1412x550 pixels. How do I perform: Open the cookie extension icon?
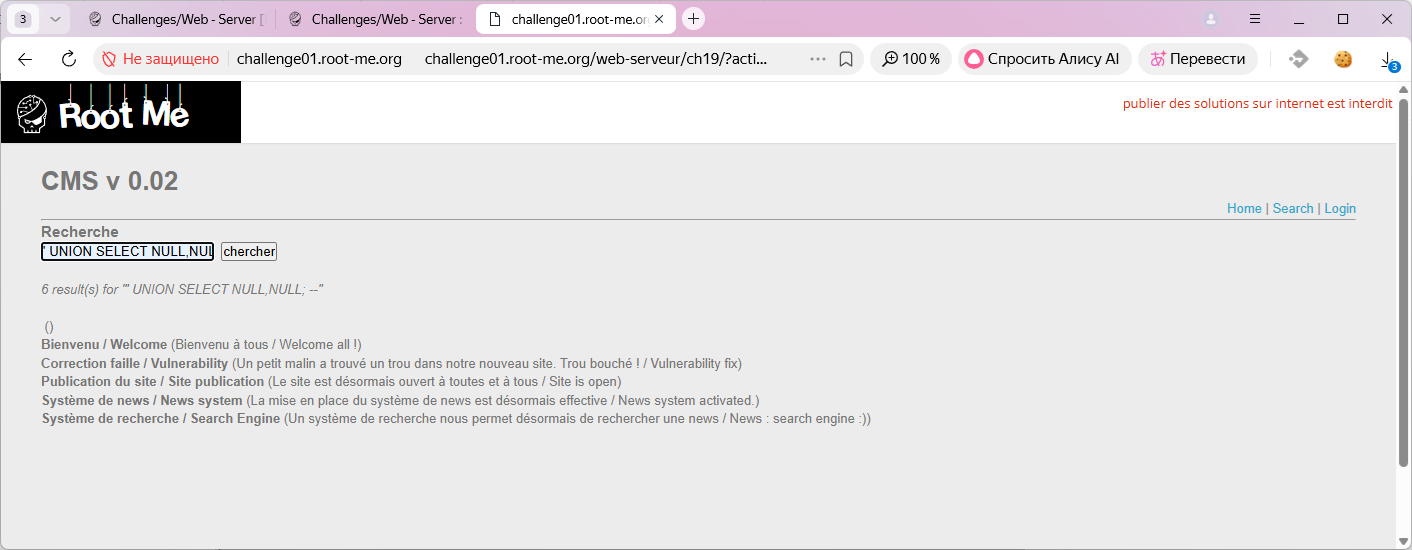(1343, 59)
